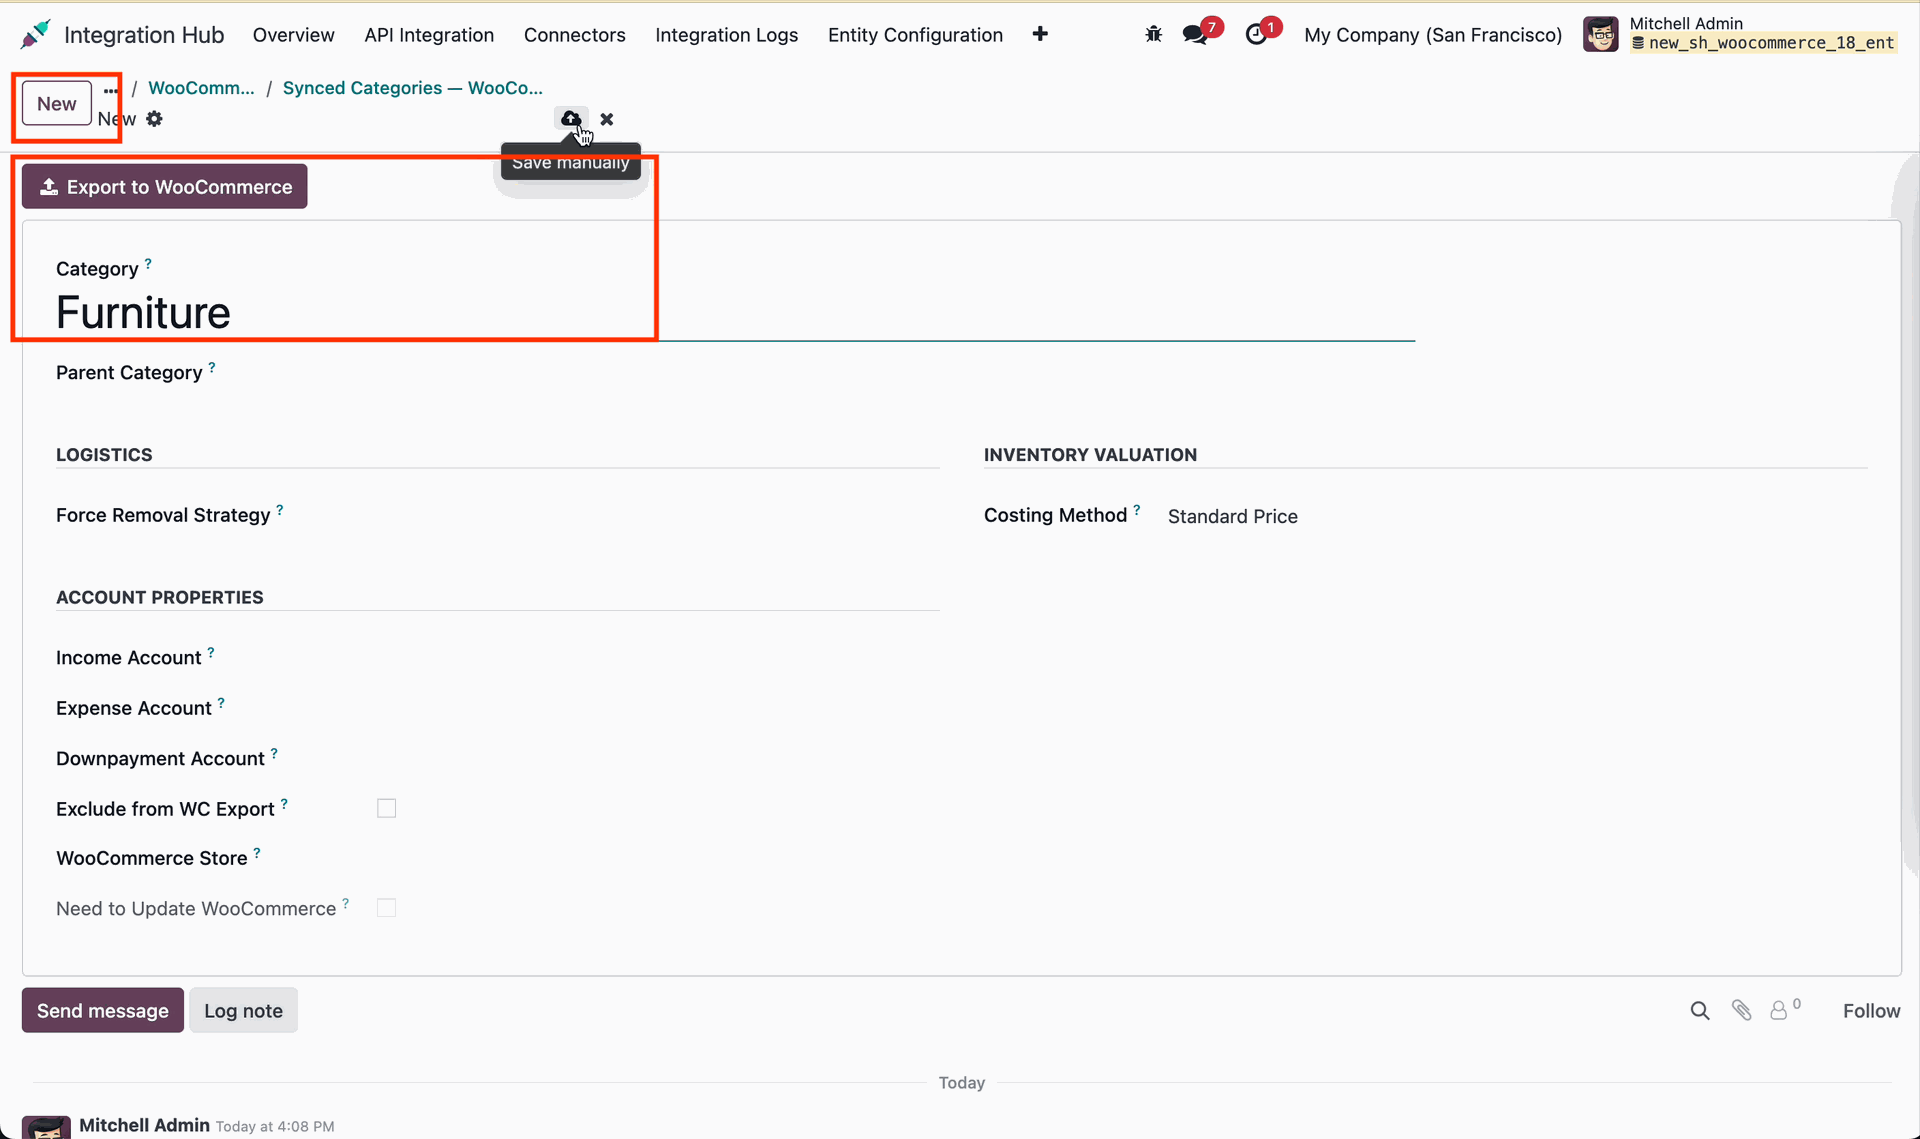Click help mark next to Costing Method
The height and width of the screenshot is (1139, 1920).
pyautogui.click(x=1137, y=510)
